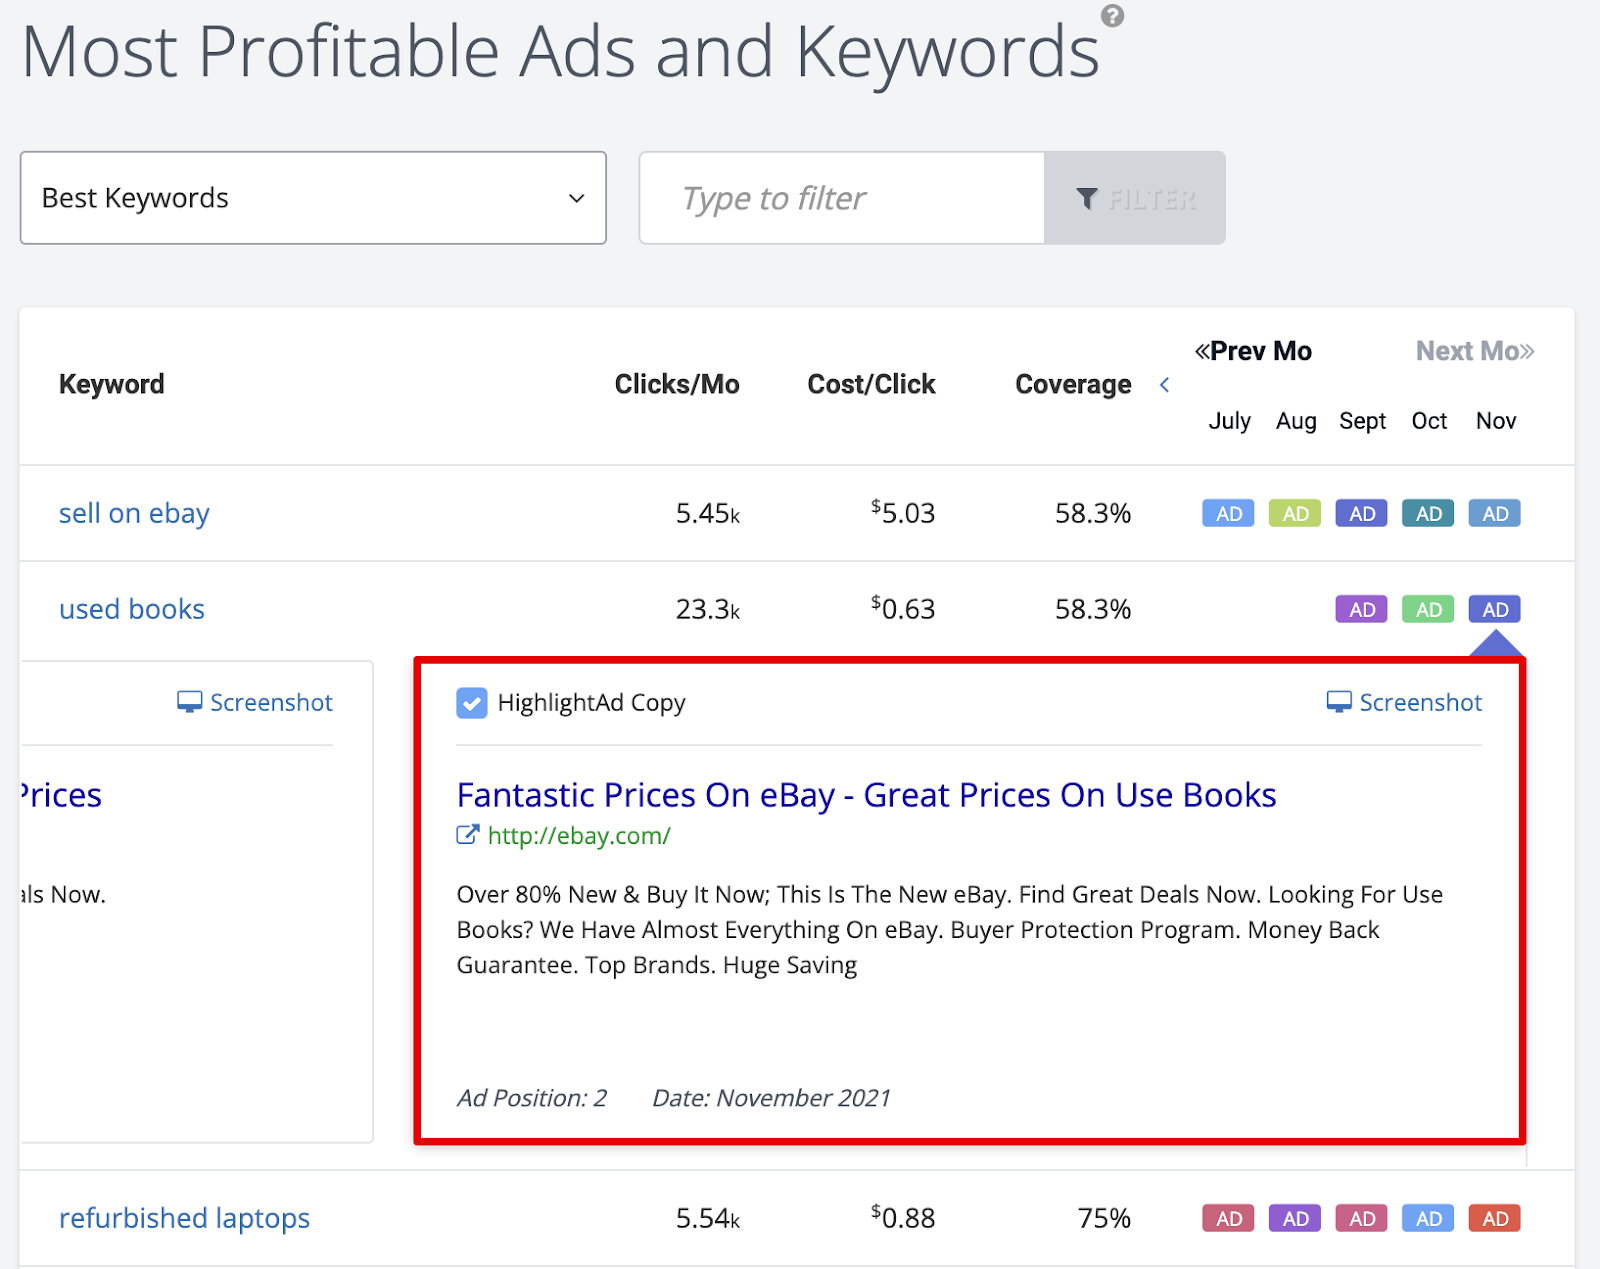The width and height of the screenshot is (1600, 1269).
Task: Click the 5.45k clicks value
Action: [x=708, y=514]
